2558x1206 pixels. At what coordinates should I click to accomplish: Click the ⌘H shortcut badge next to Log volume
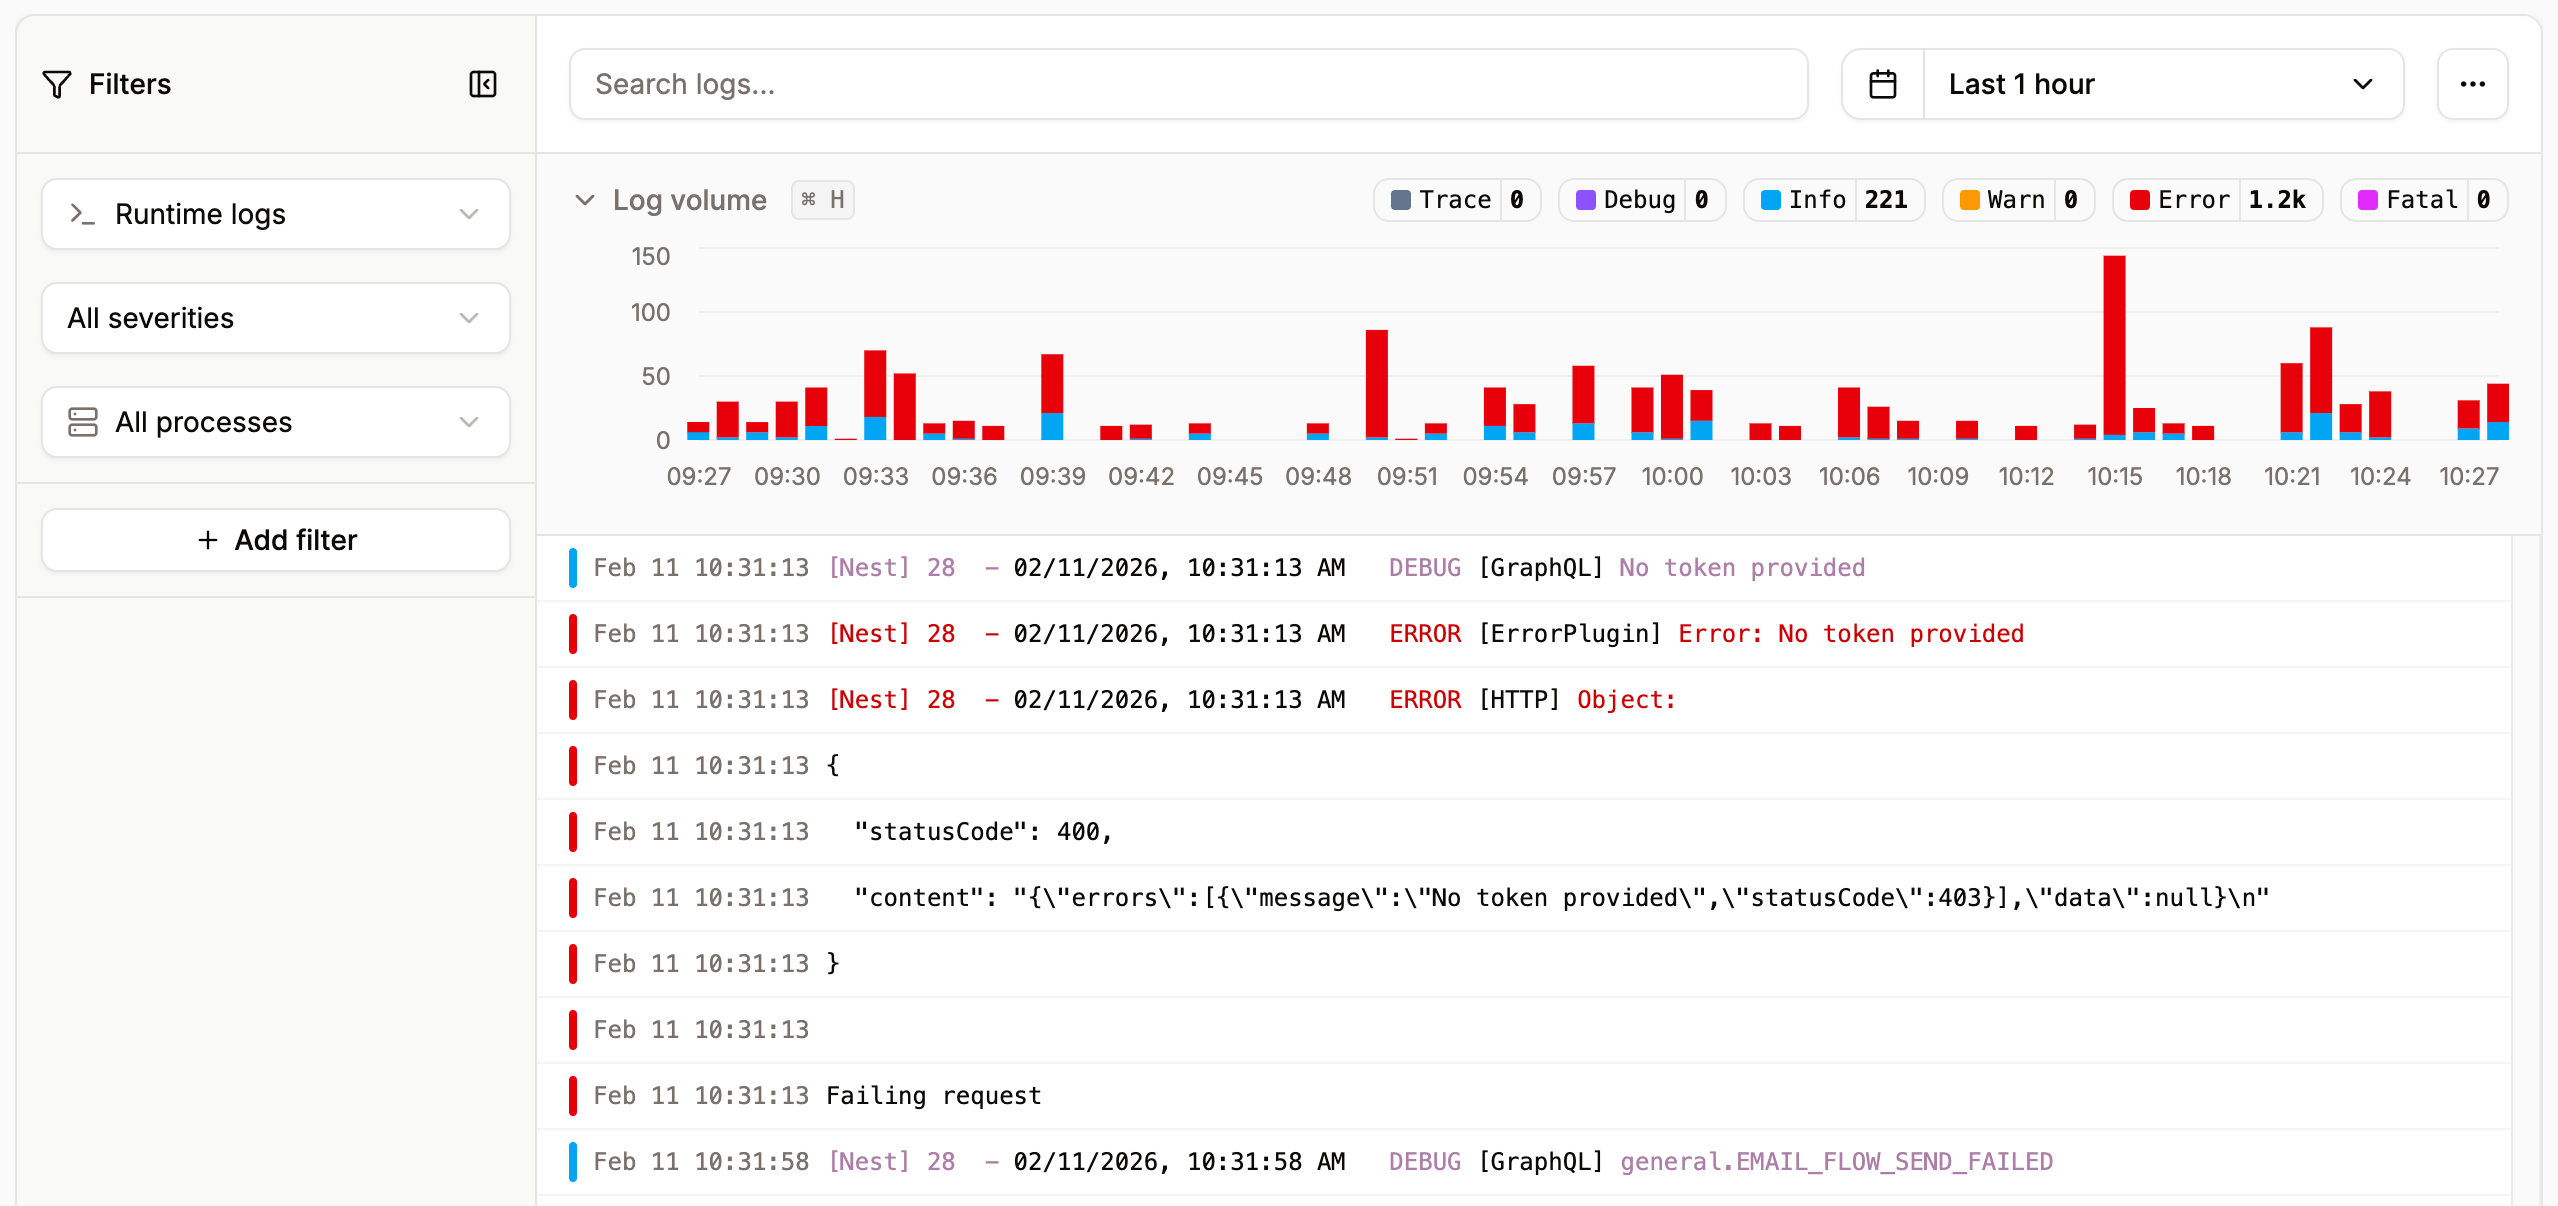coord(822,199)
